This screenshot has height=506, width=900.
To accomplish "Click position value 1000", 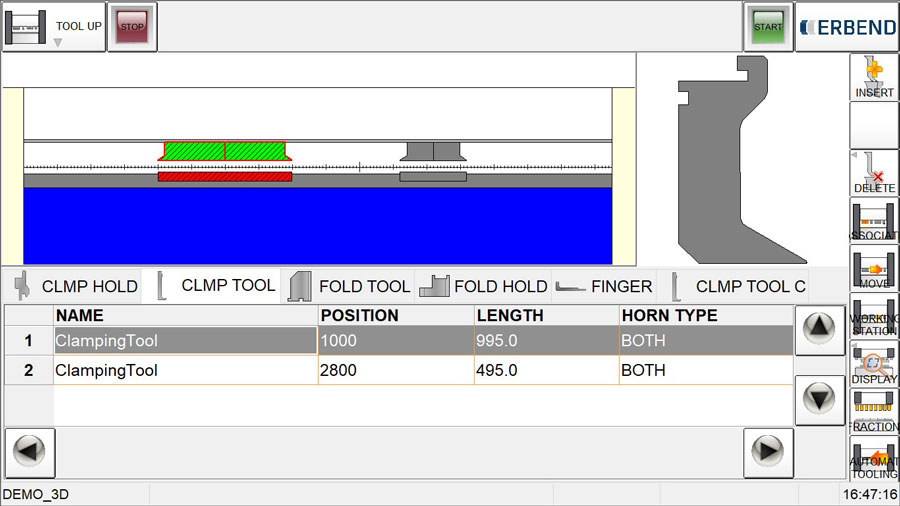I will (x=396, y=341).
